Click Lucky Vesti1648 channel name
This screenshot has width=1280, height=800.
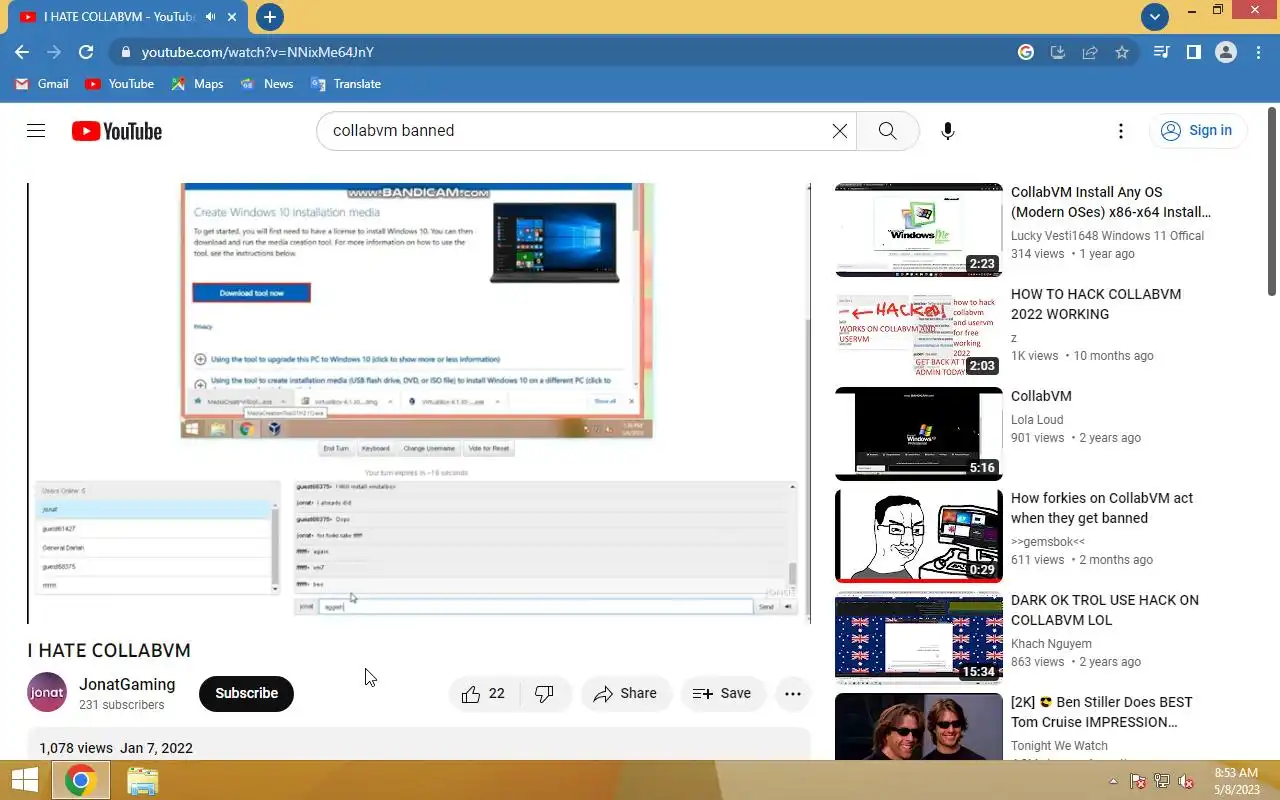pyautogui.click(x=1107, y=236)
